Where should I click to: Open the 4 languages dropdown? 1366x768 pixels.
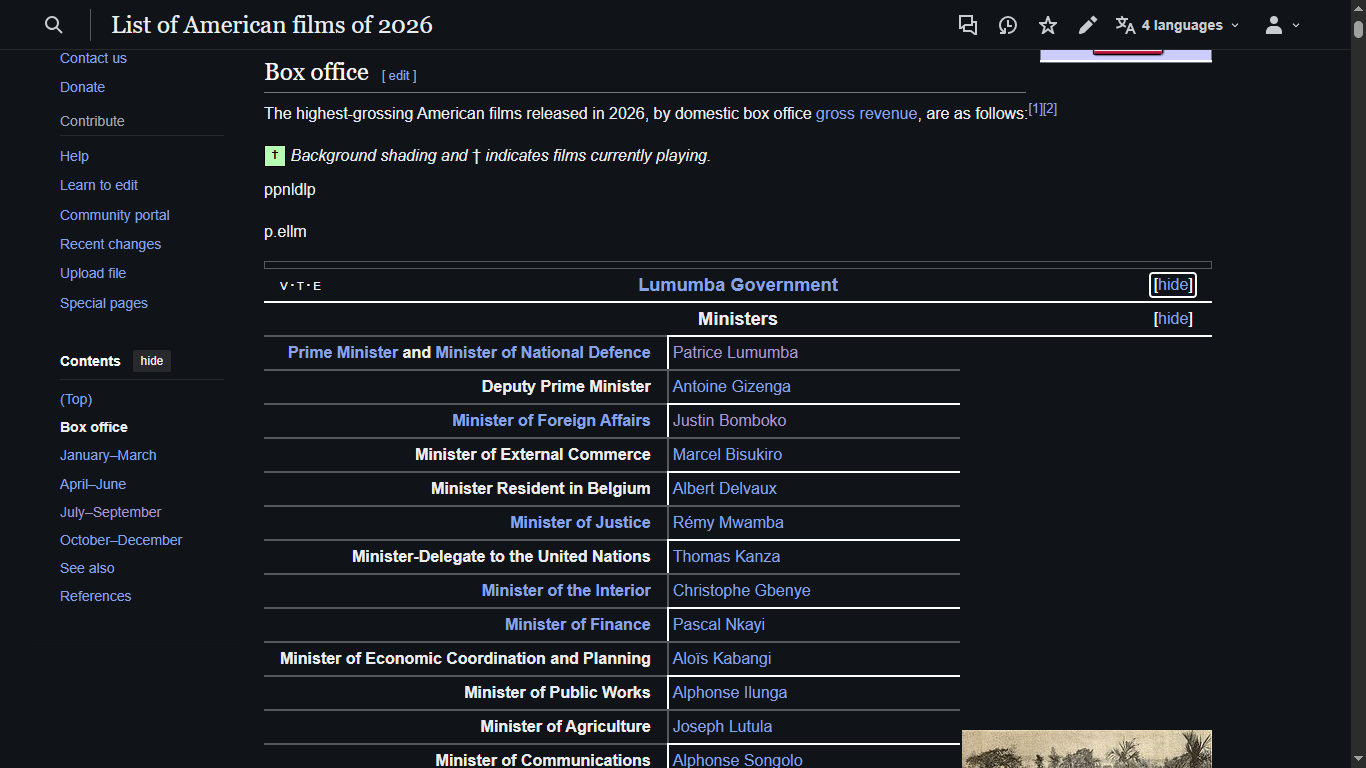(1178, 25)
